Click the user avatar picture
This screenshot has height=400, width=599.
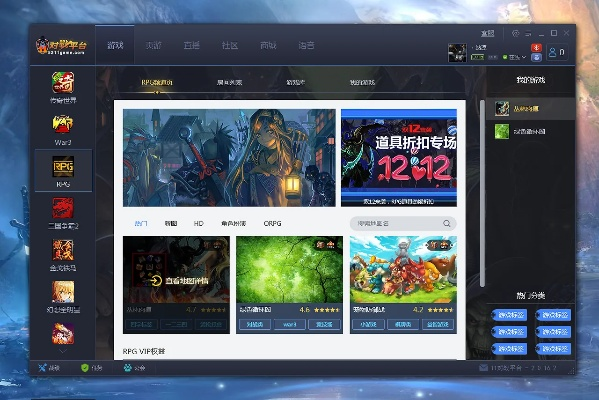[x=457, y=53]
